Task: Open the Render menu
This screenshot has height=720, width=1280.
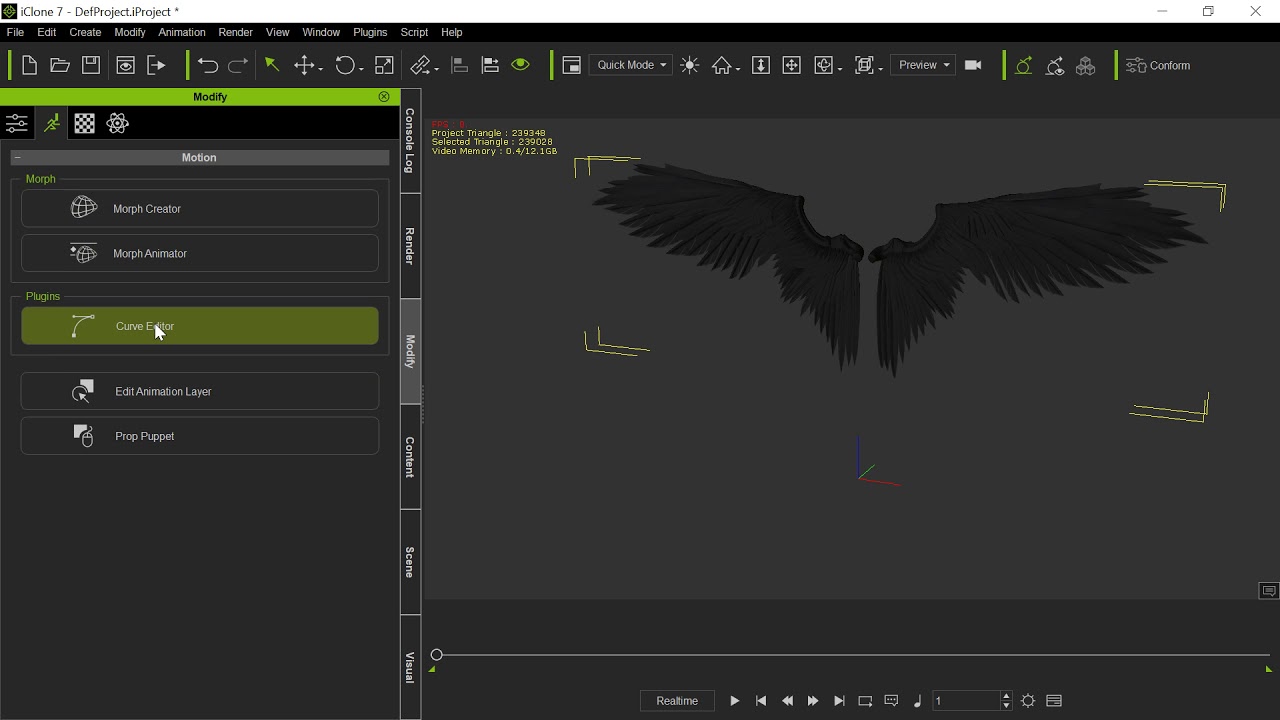Action: tap(235, 32)
